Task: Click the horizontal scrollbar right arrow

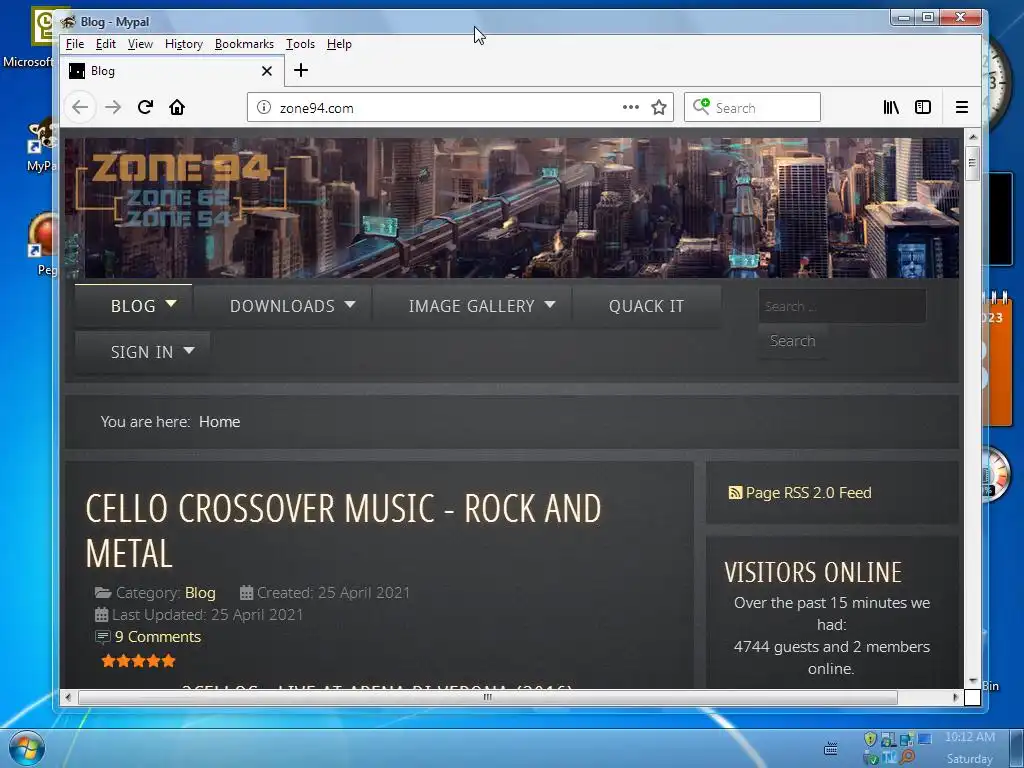Action: tap(955, 697)
